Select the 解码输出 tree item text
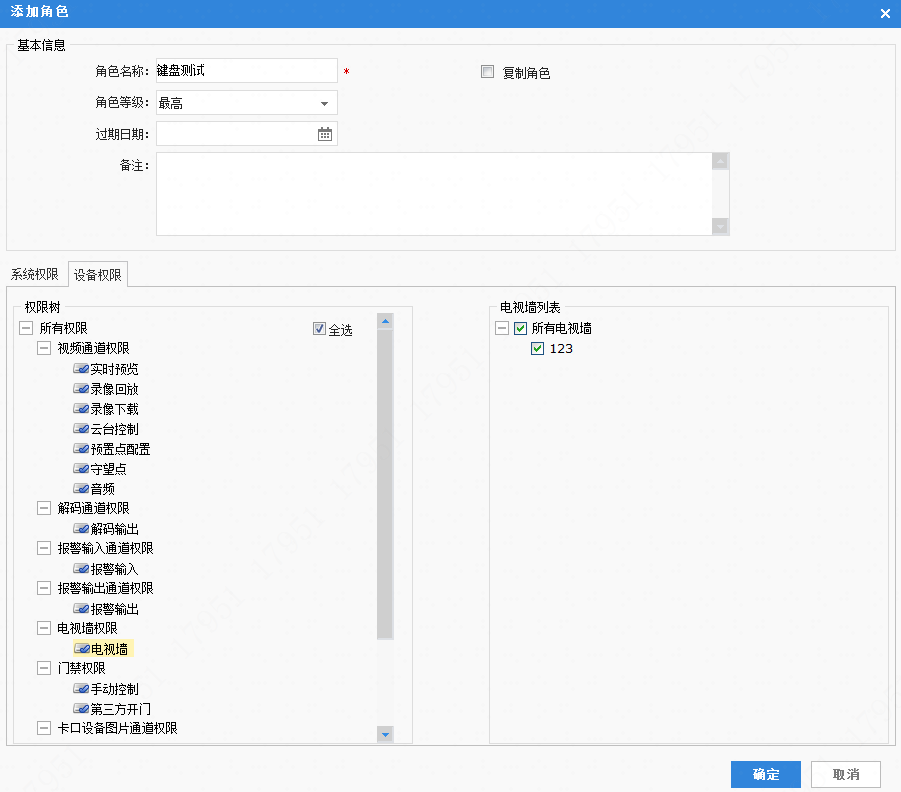The height and width of the screenshot is (792, 901). click(114, 529)
